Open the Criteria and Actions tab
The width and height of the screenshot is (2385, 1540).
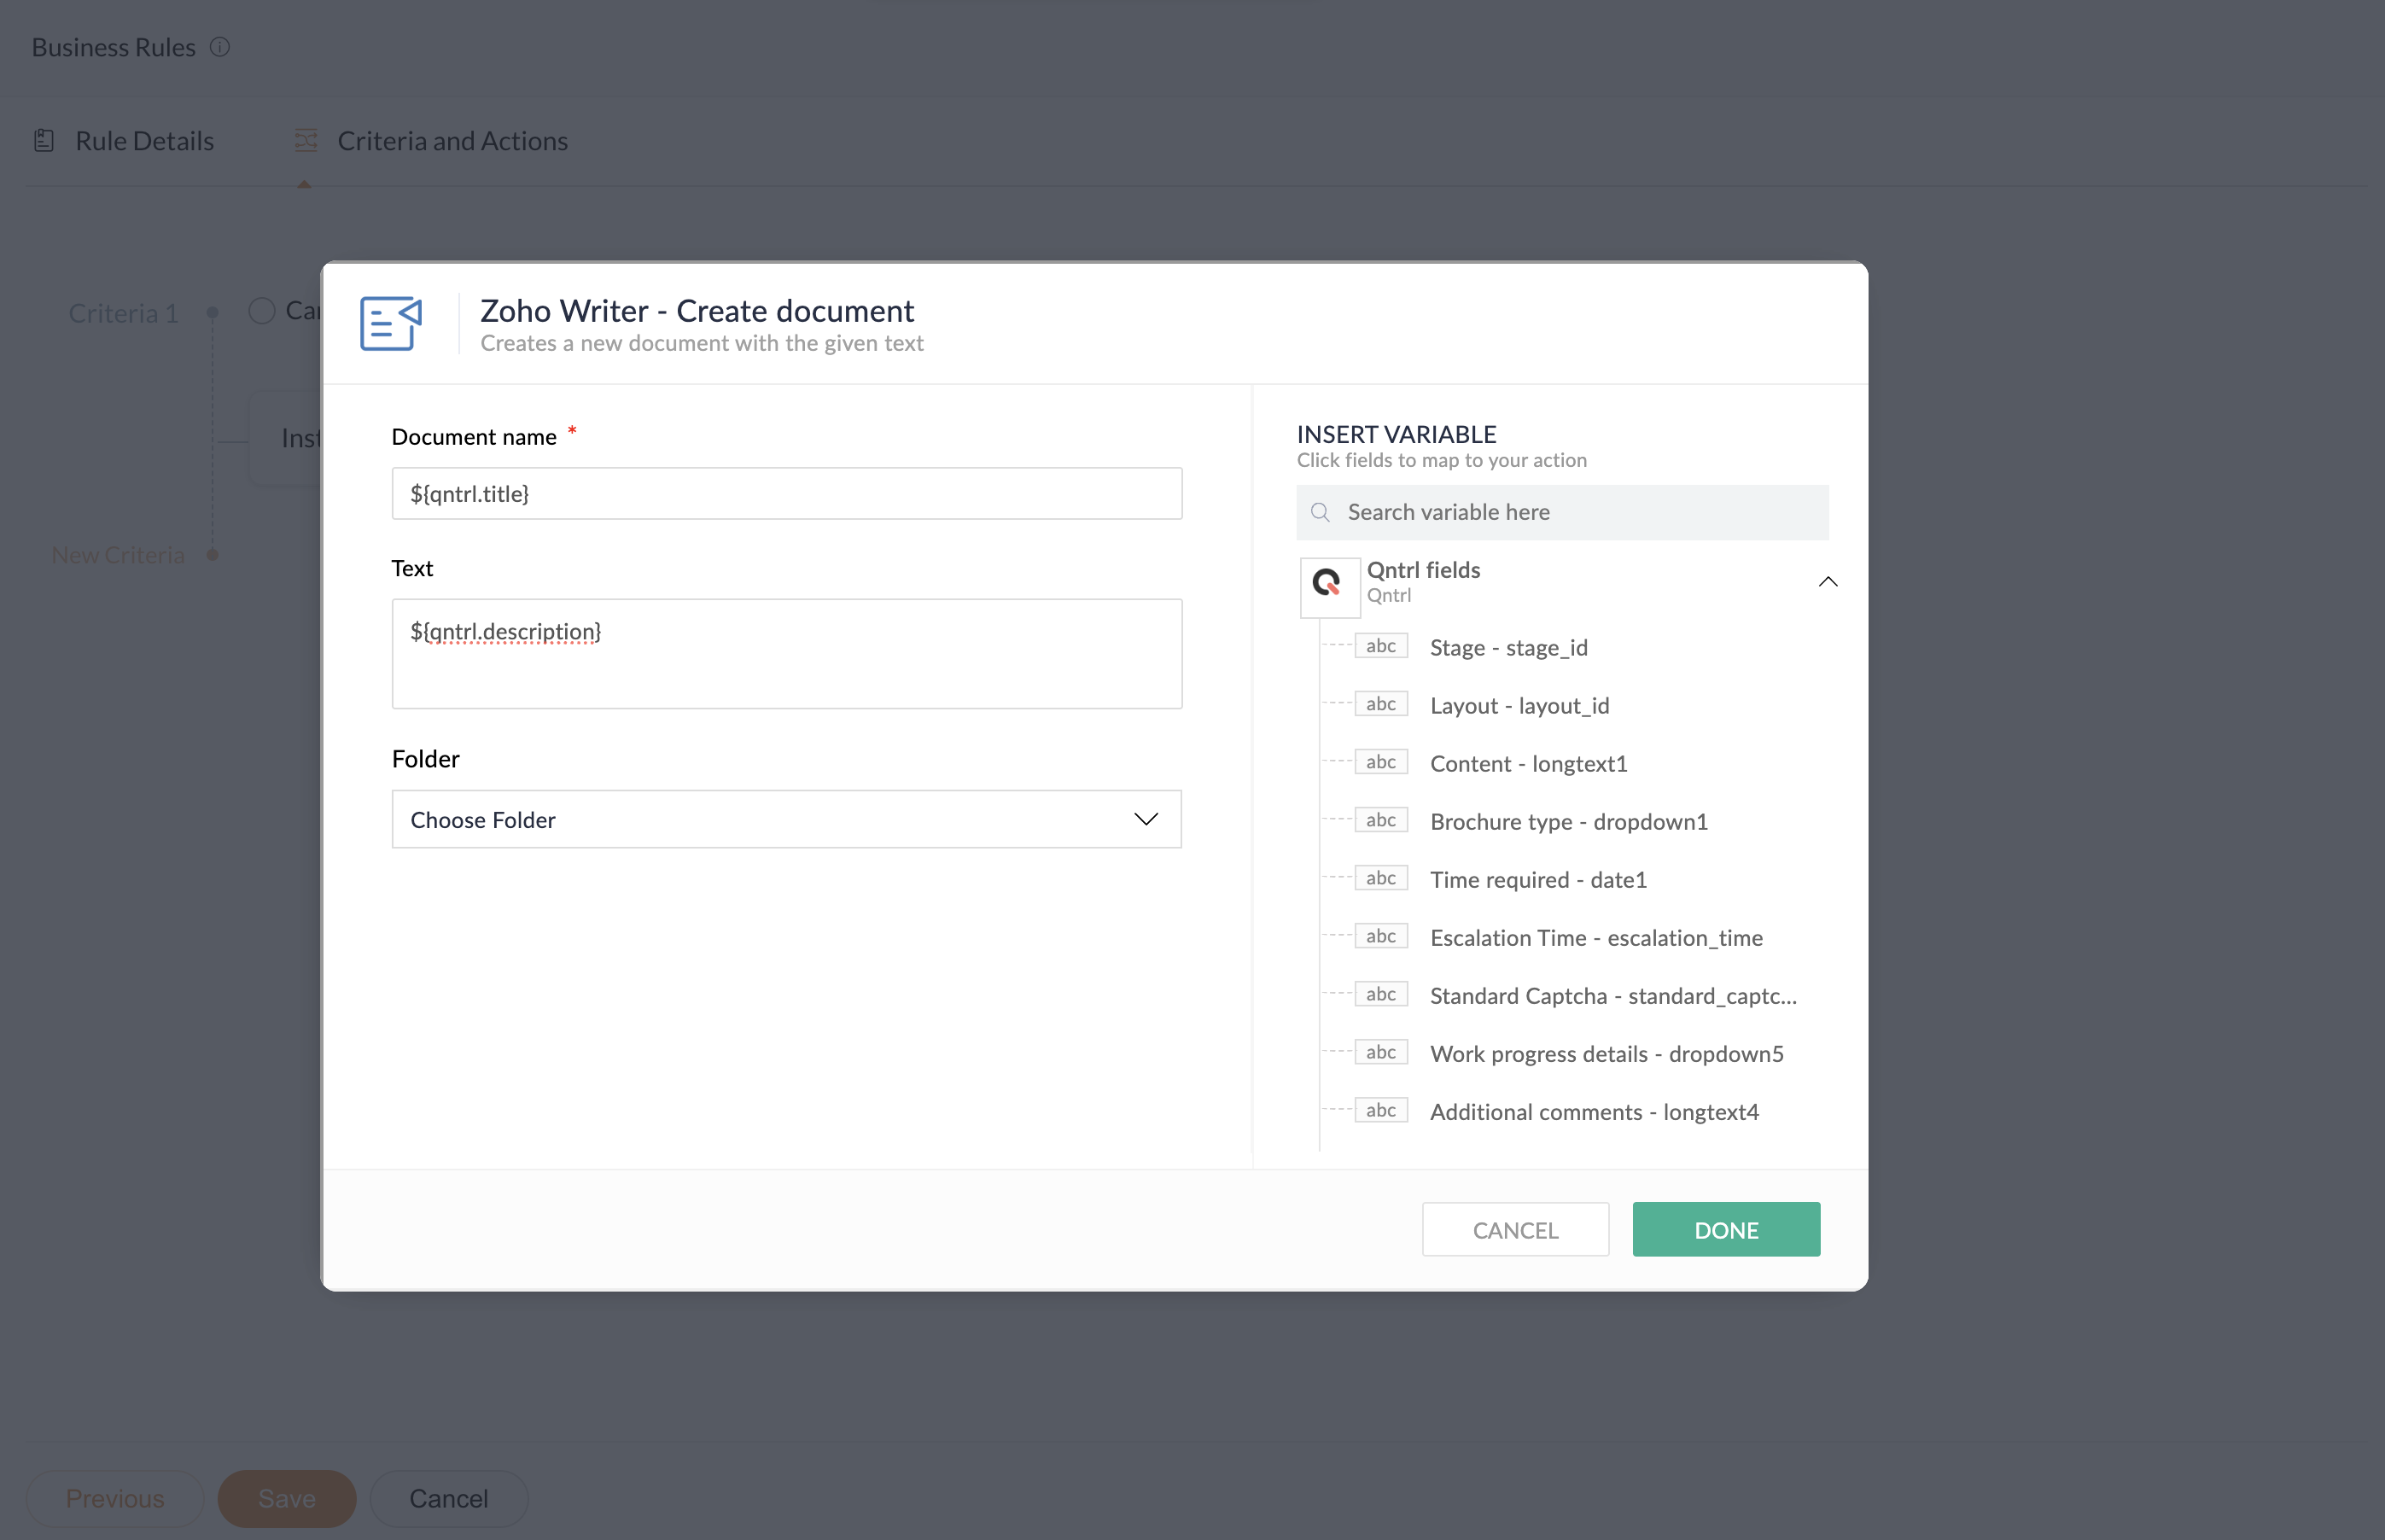click(452, 141)
